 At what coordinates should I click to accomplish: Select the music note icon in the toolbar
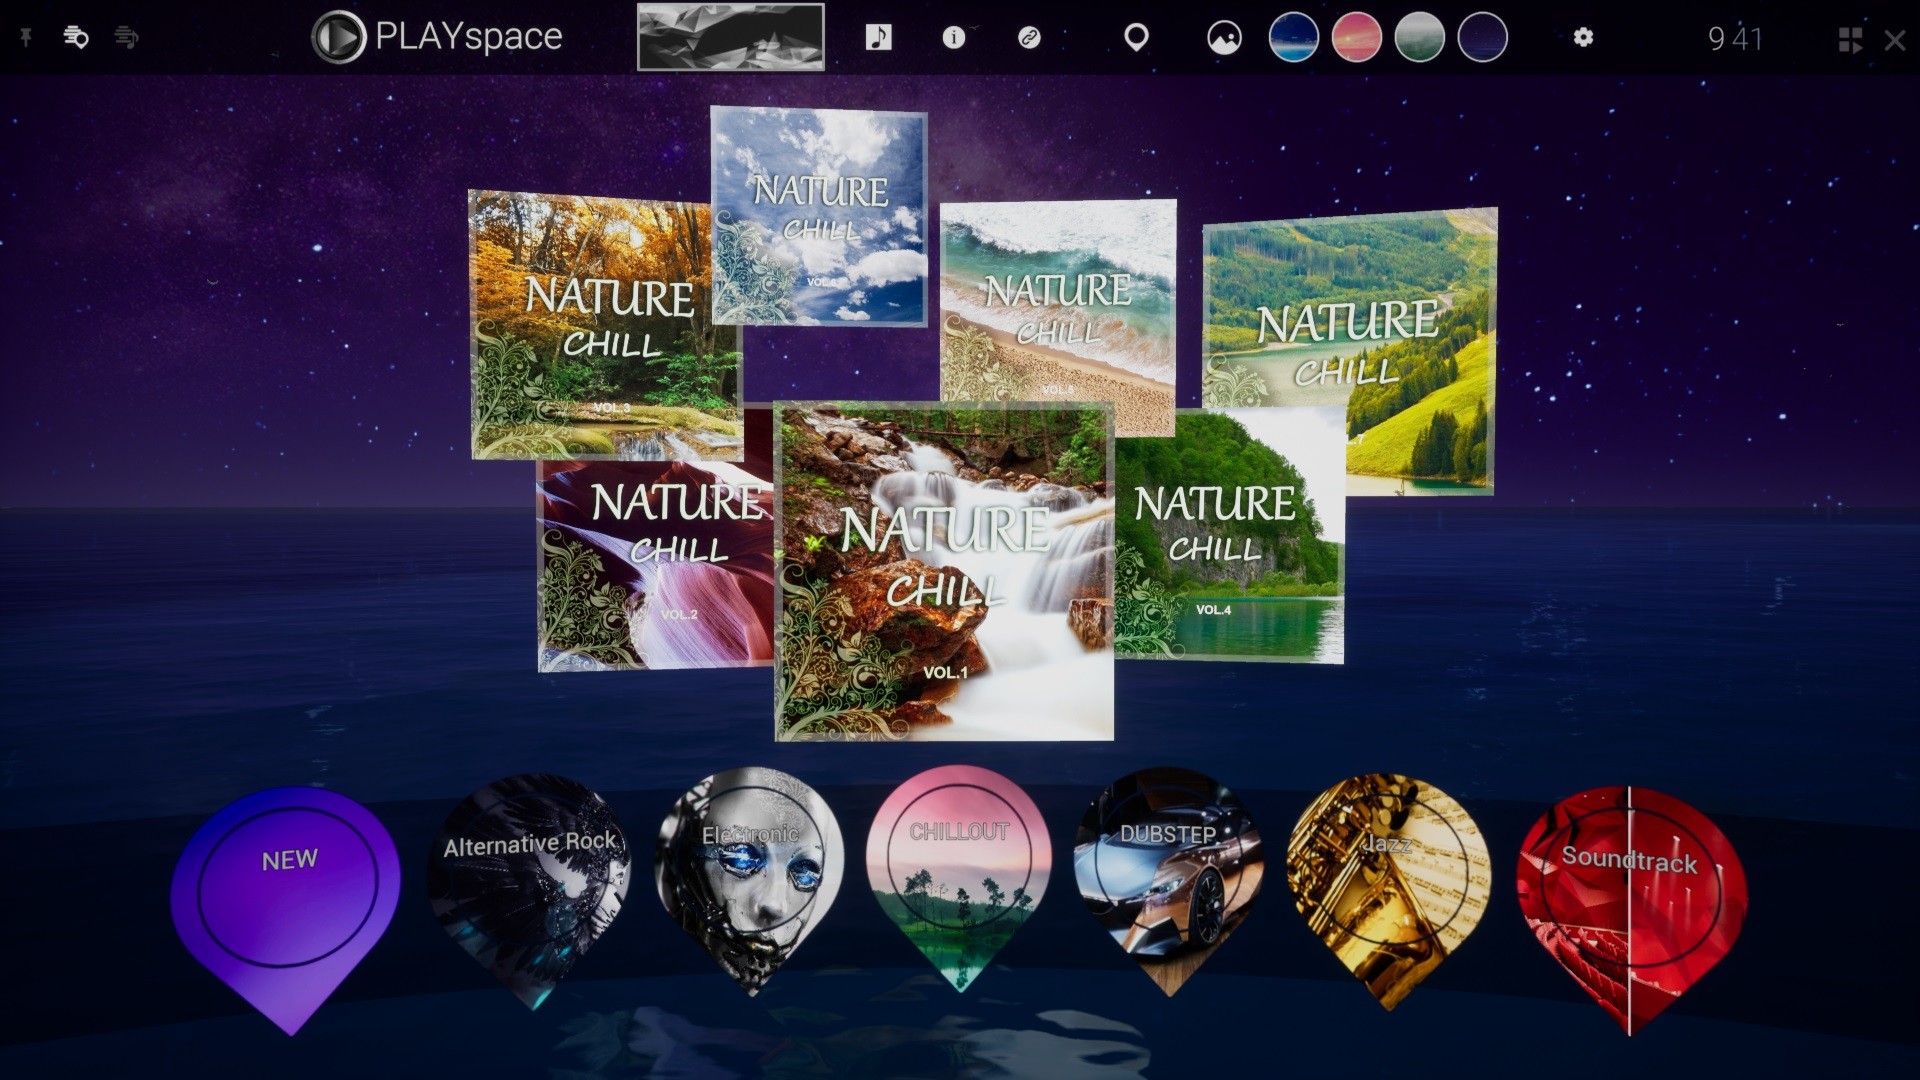pos(877,38)
